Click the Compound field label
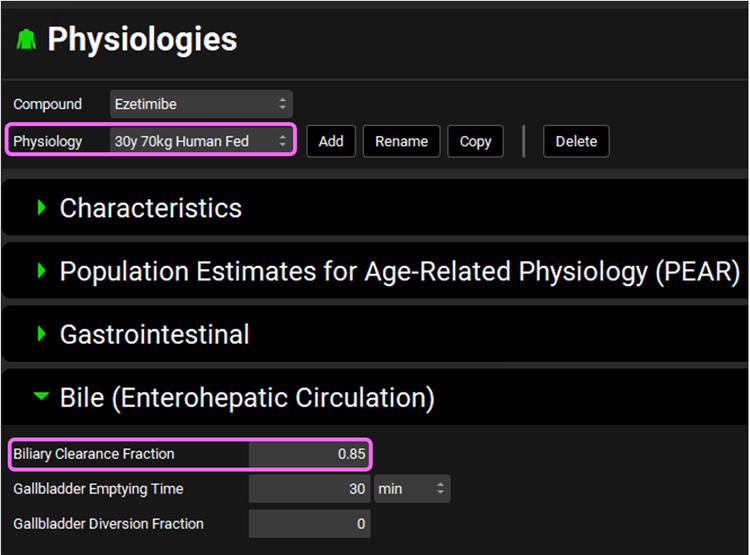 (48, 104)
